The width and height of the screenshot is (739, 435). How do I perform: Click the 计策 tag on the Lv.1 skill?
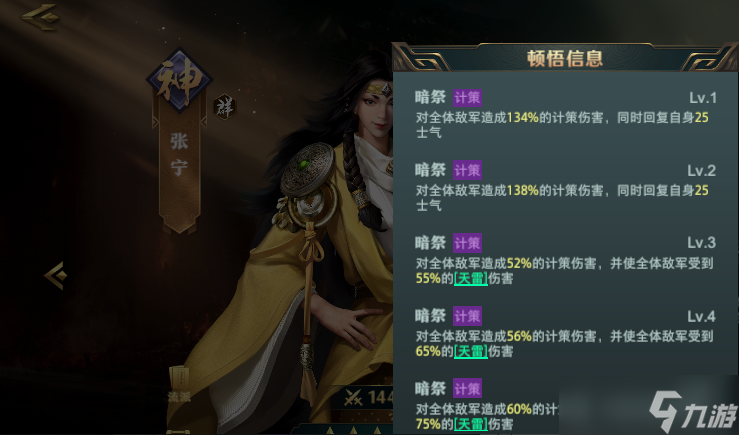467,98
